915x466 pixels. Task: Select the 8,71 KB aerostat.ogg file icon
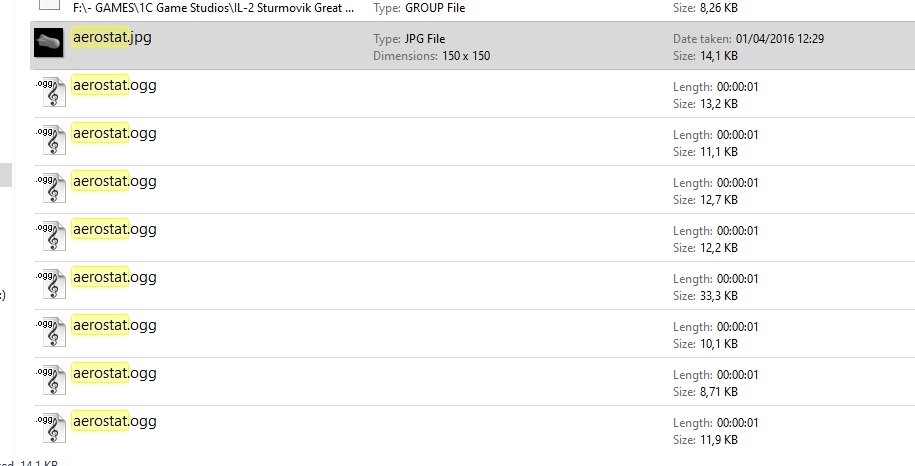(50, 381)
